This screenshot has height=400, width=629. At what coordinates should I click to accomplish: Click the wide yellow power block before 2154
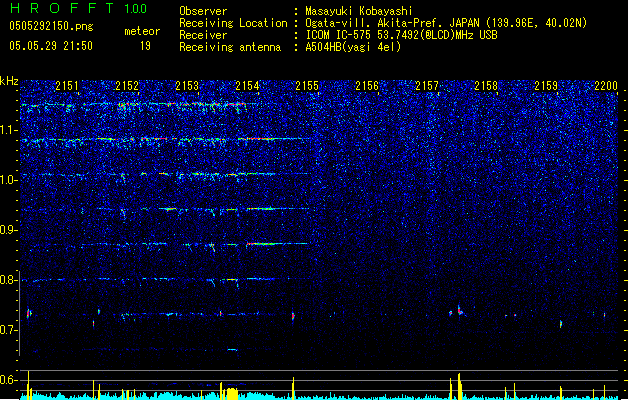point(232,393)
